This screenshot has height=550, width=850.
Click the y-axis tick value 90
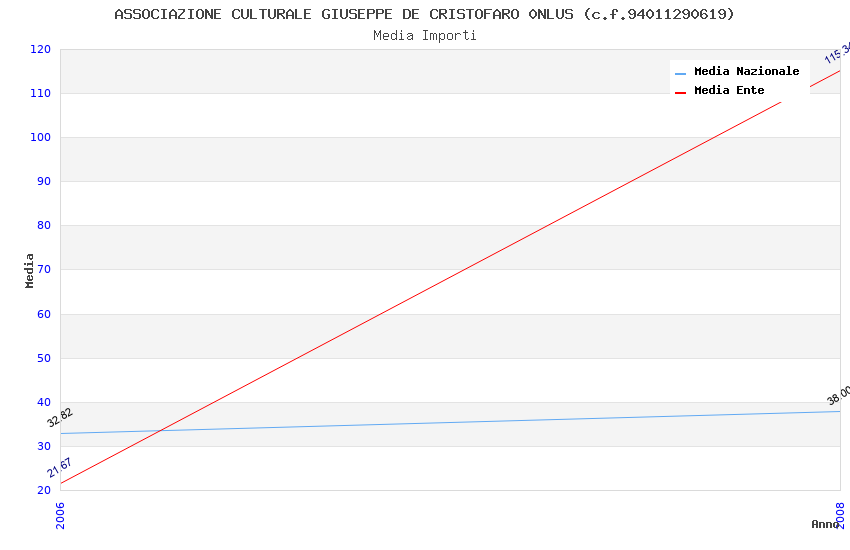coord(44,182)
